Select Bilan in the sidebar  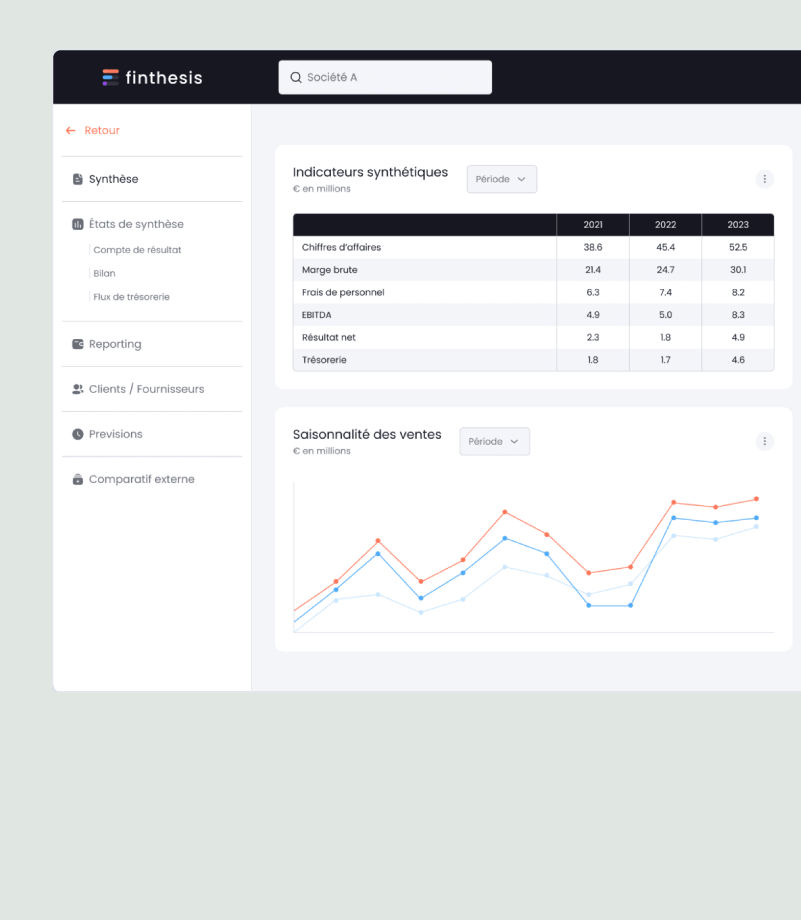click(104, 273)
